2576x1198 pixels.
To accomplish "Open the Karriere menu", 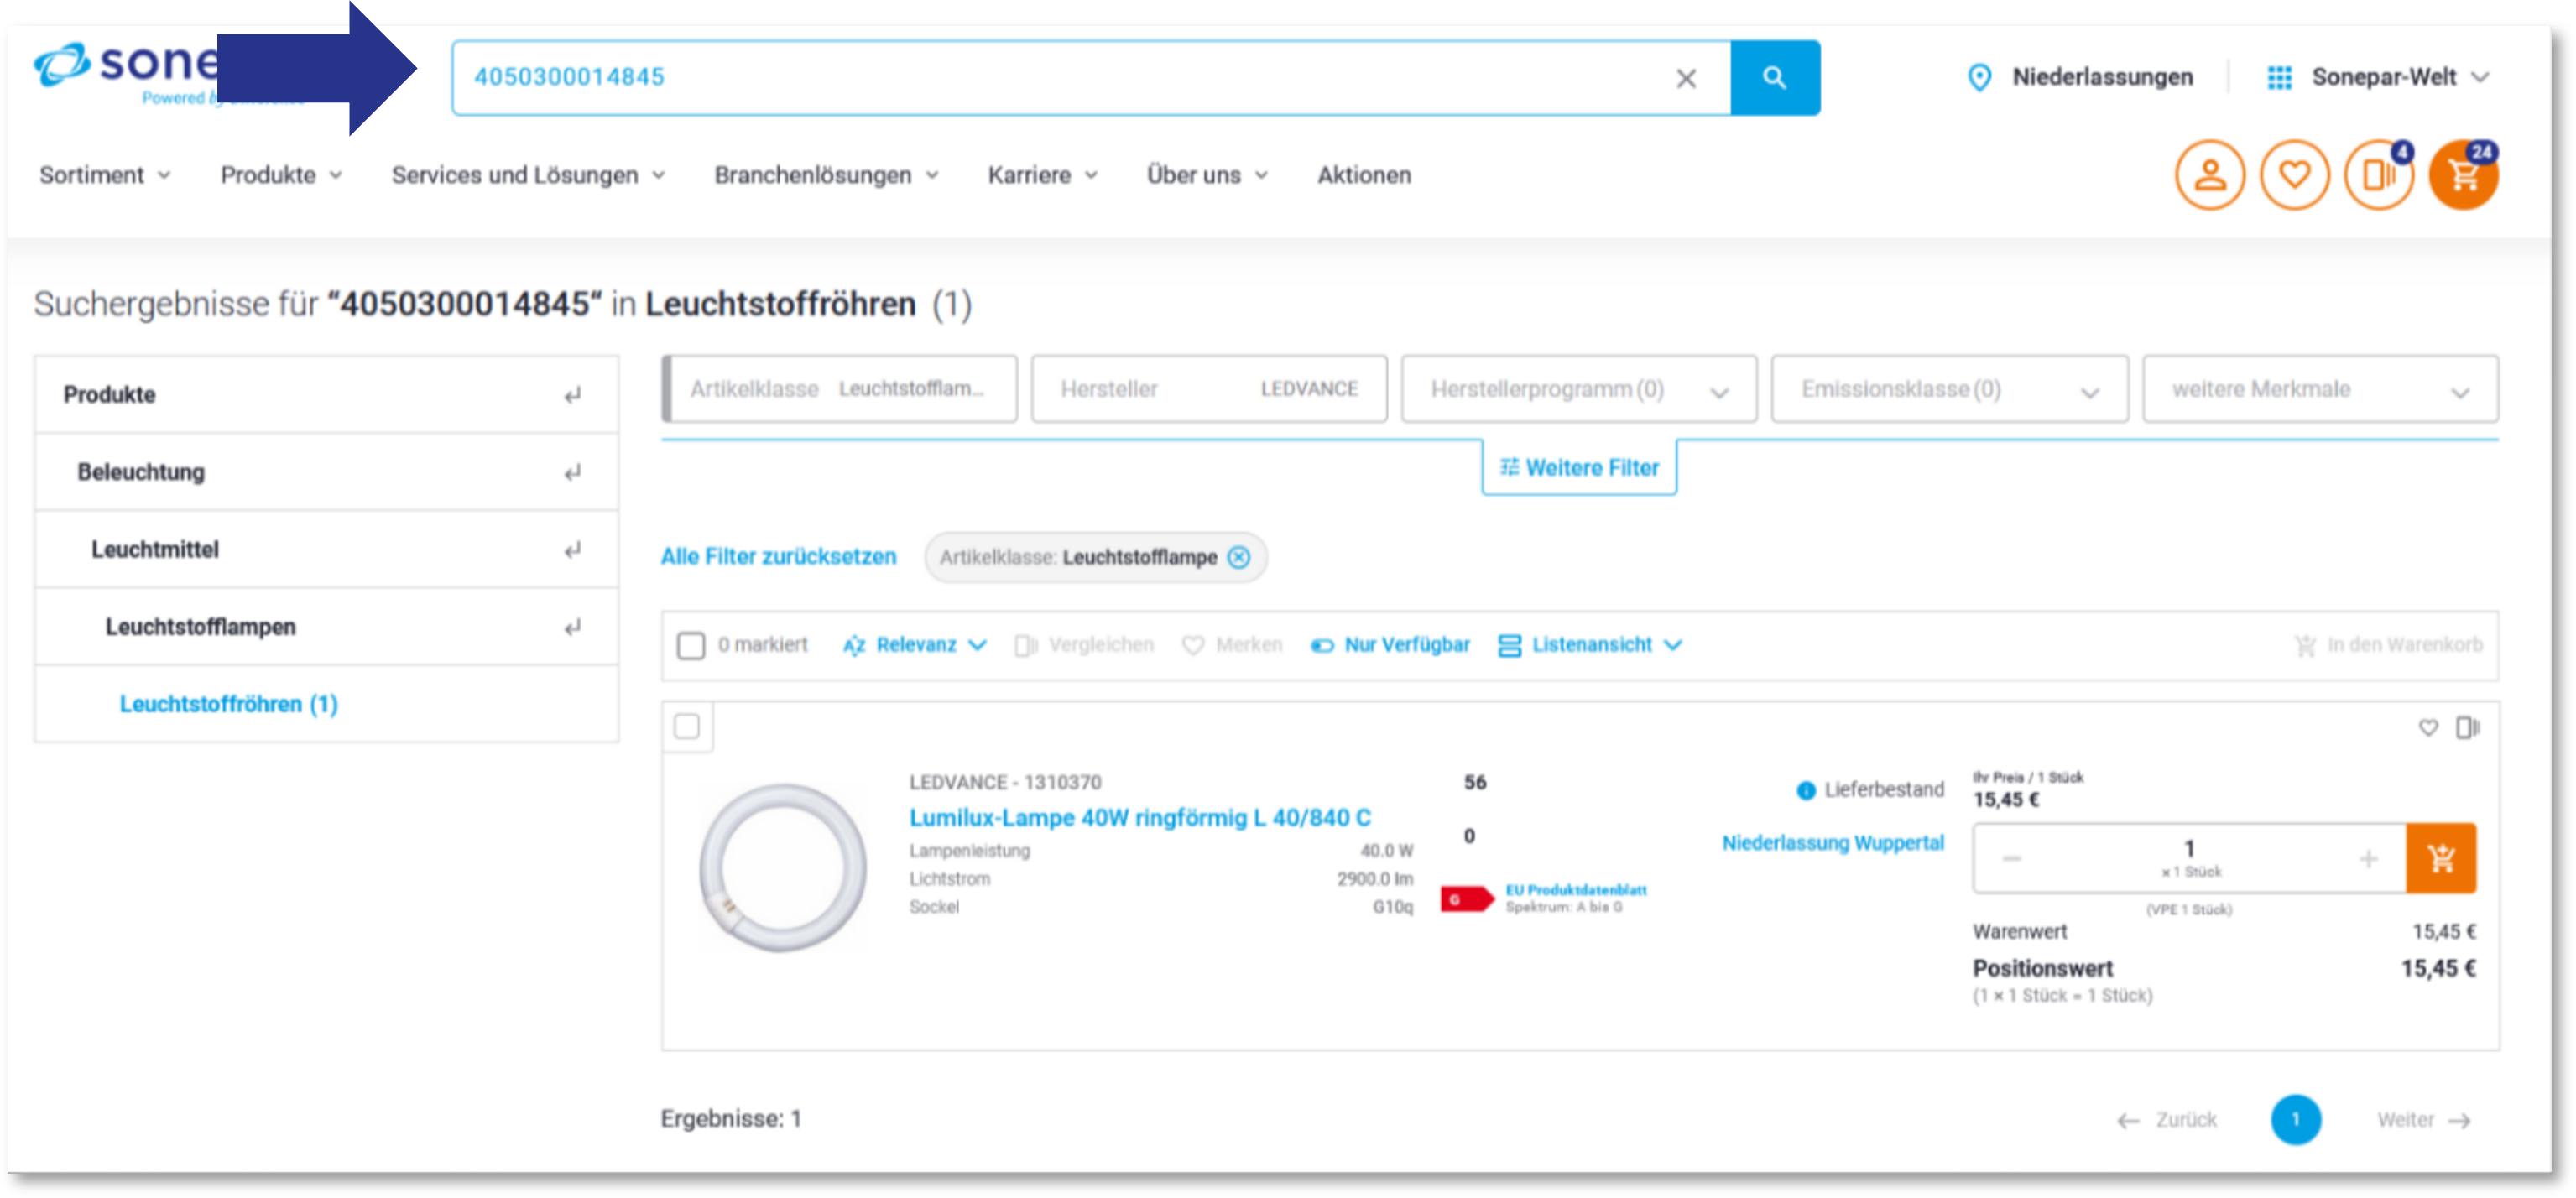I will pyautogui.click(x=1042, y=175).
